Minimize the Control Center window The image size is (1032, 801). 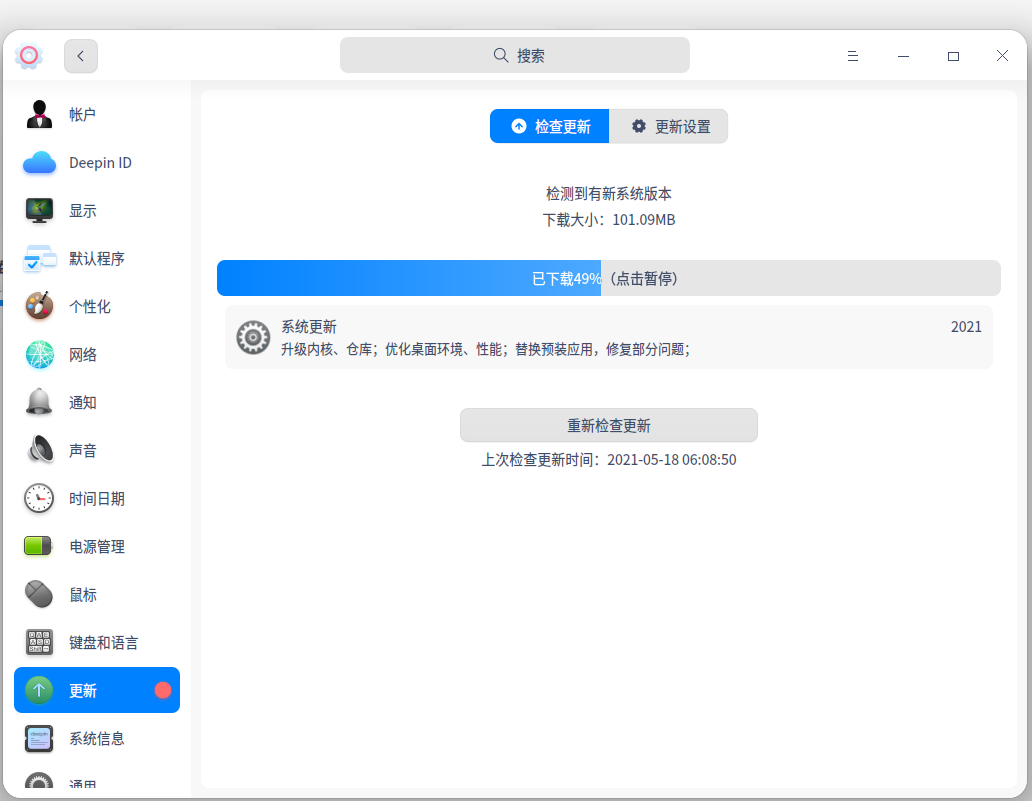pos(903,56)
